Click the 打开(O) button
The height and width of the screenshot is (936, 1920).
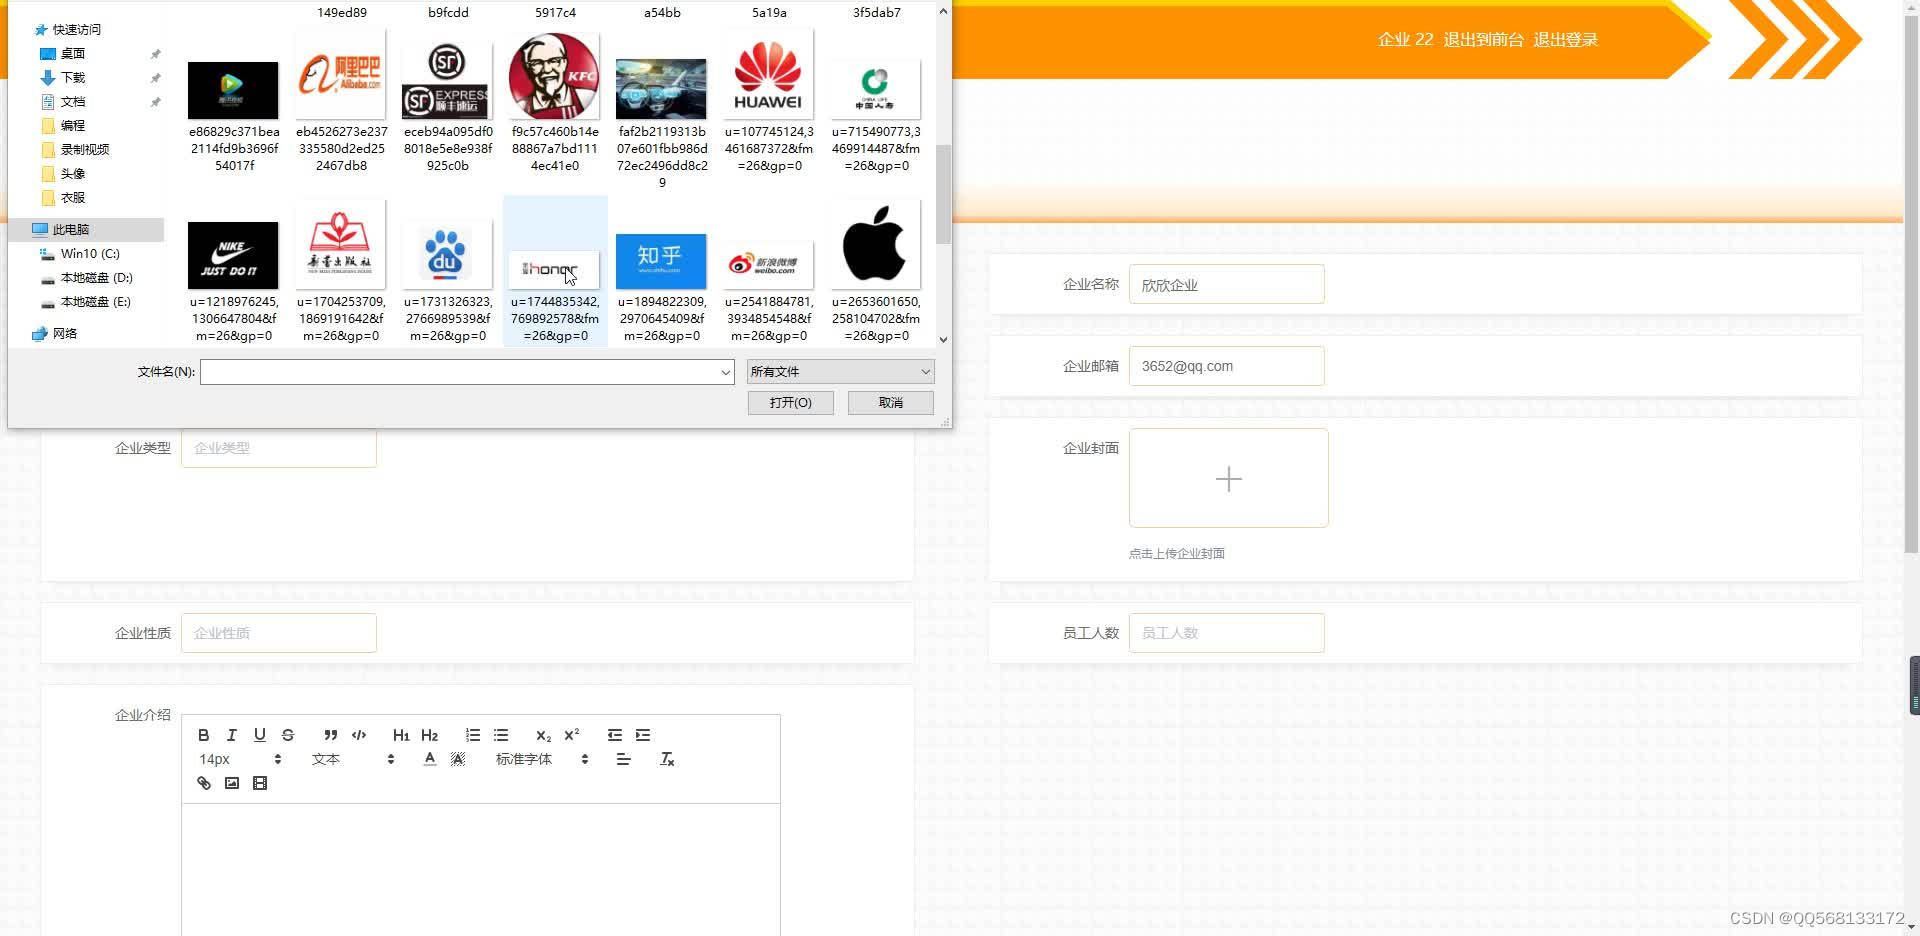pyautogui.click(x=790, y=402)
